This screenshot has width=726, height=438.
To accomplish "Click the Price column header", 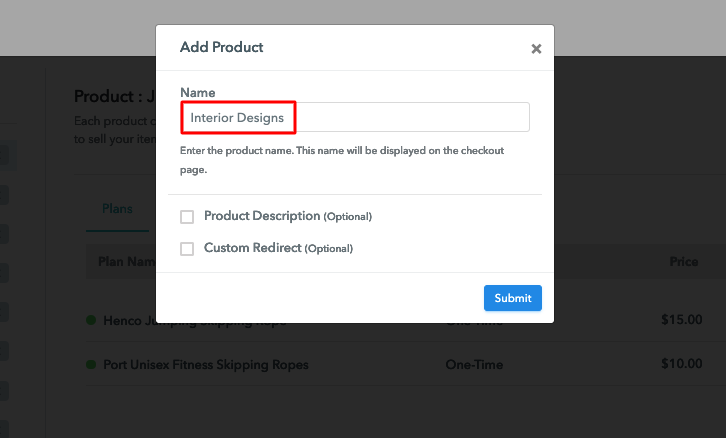I will coord(683,262).
